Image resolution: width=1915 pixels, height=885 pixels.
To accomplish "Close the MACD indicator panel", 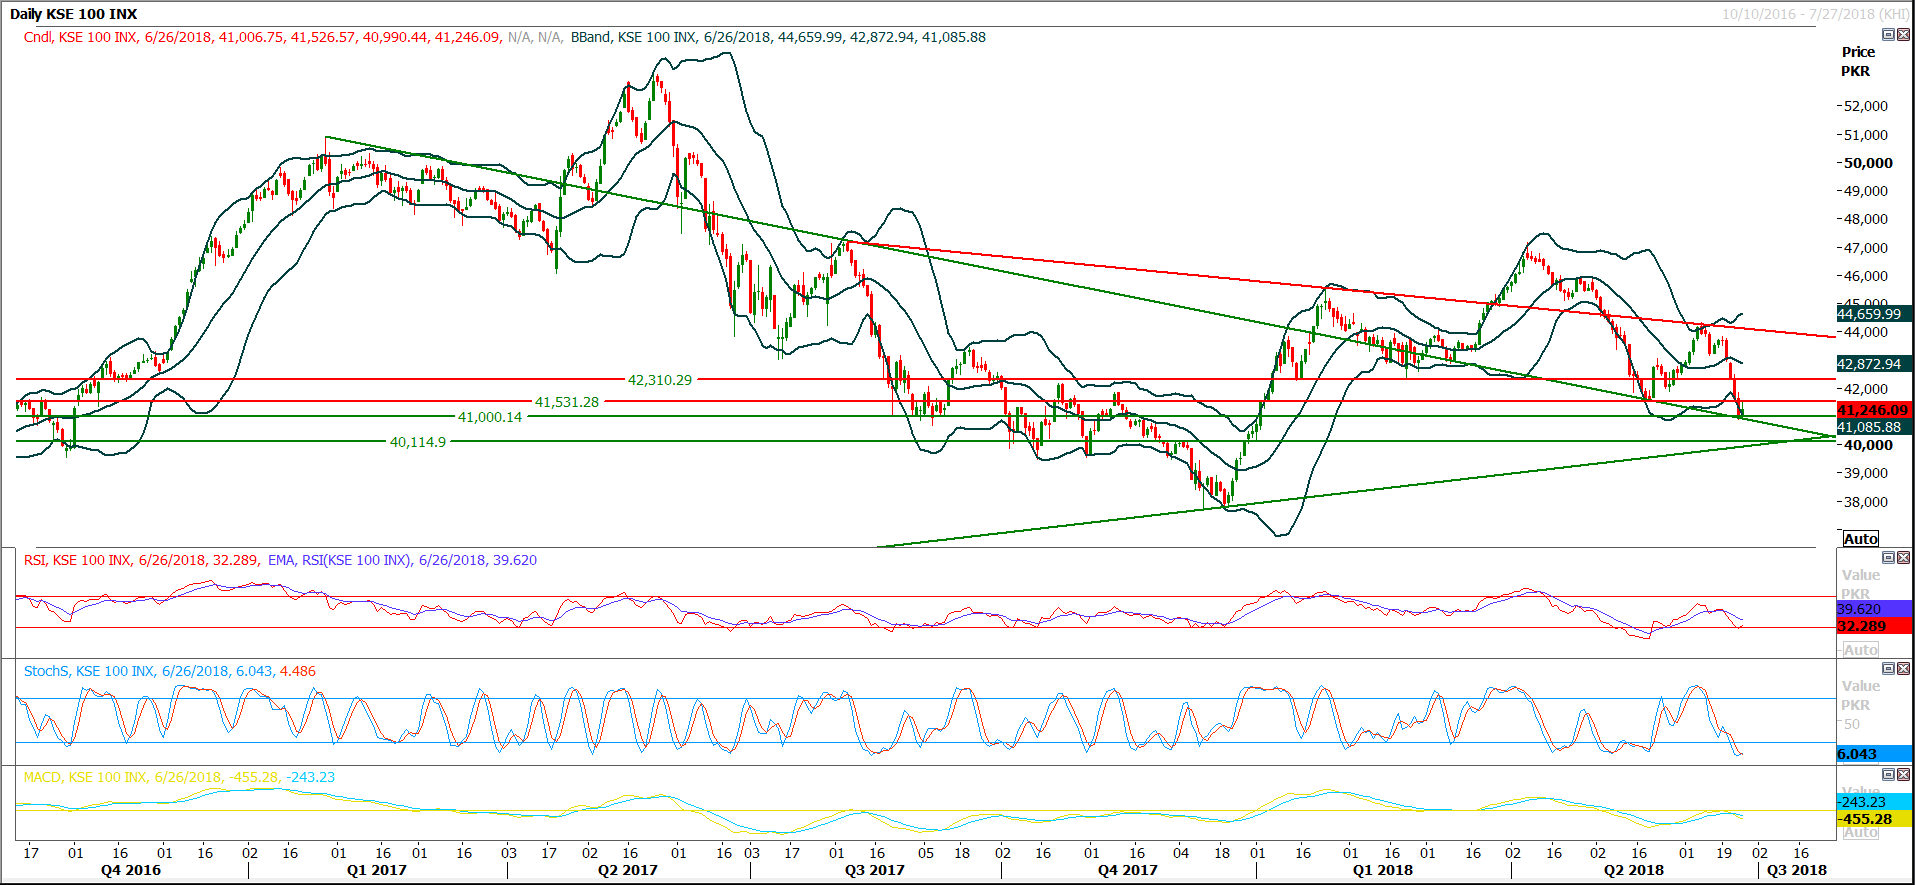I will point(1903,774).
